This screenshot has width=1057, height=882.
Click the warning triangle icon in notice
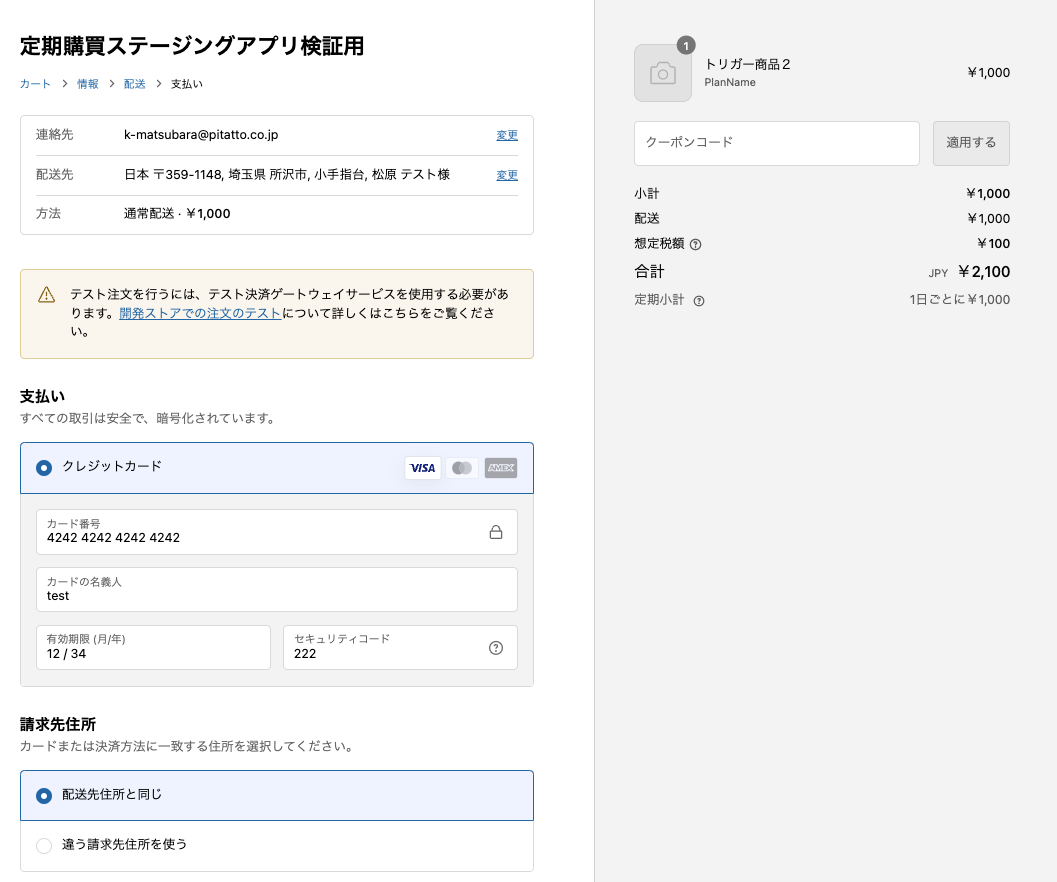pyautogui.click(x=46, y=295)
